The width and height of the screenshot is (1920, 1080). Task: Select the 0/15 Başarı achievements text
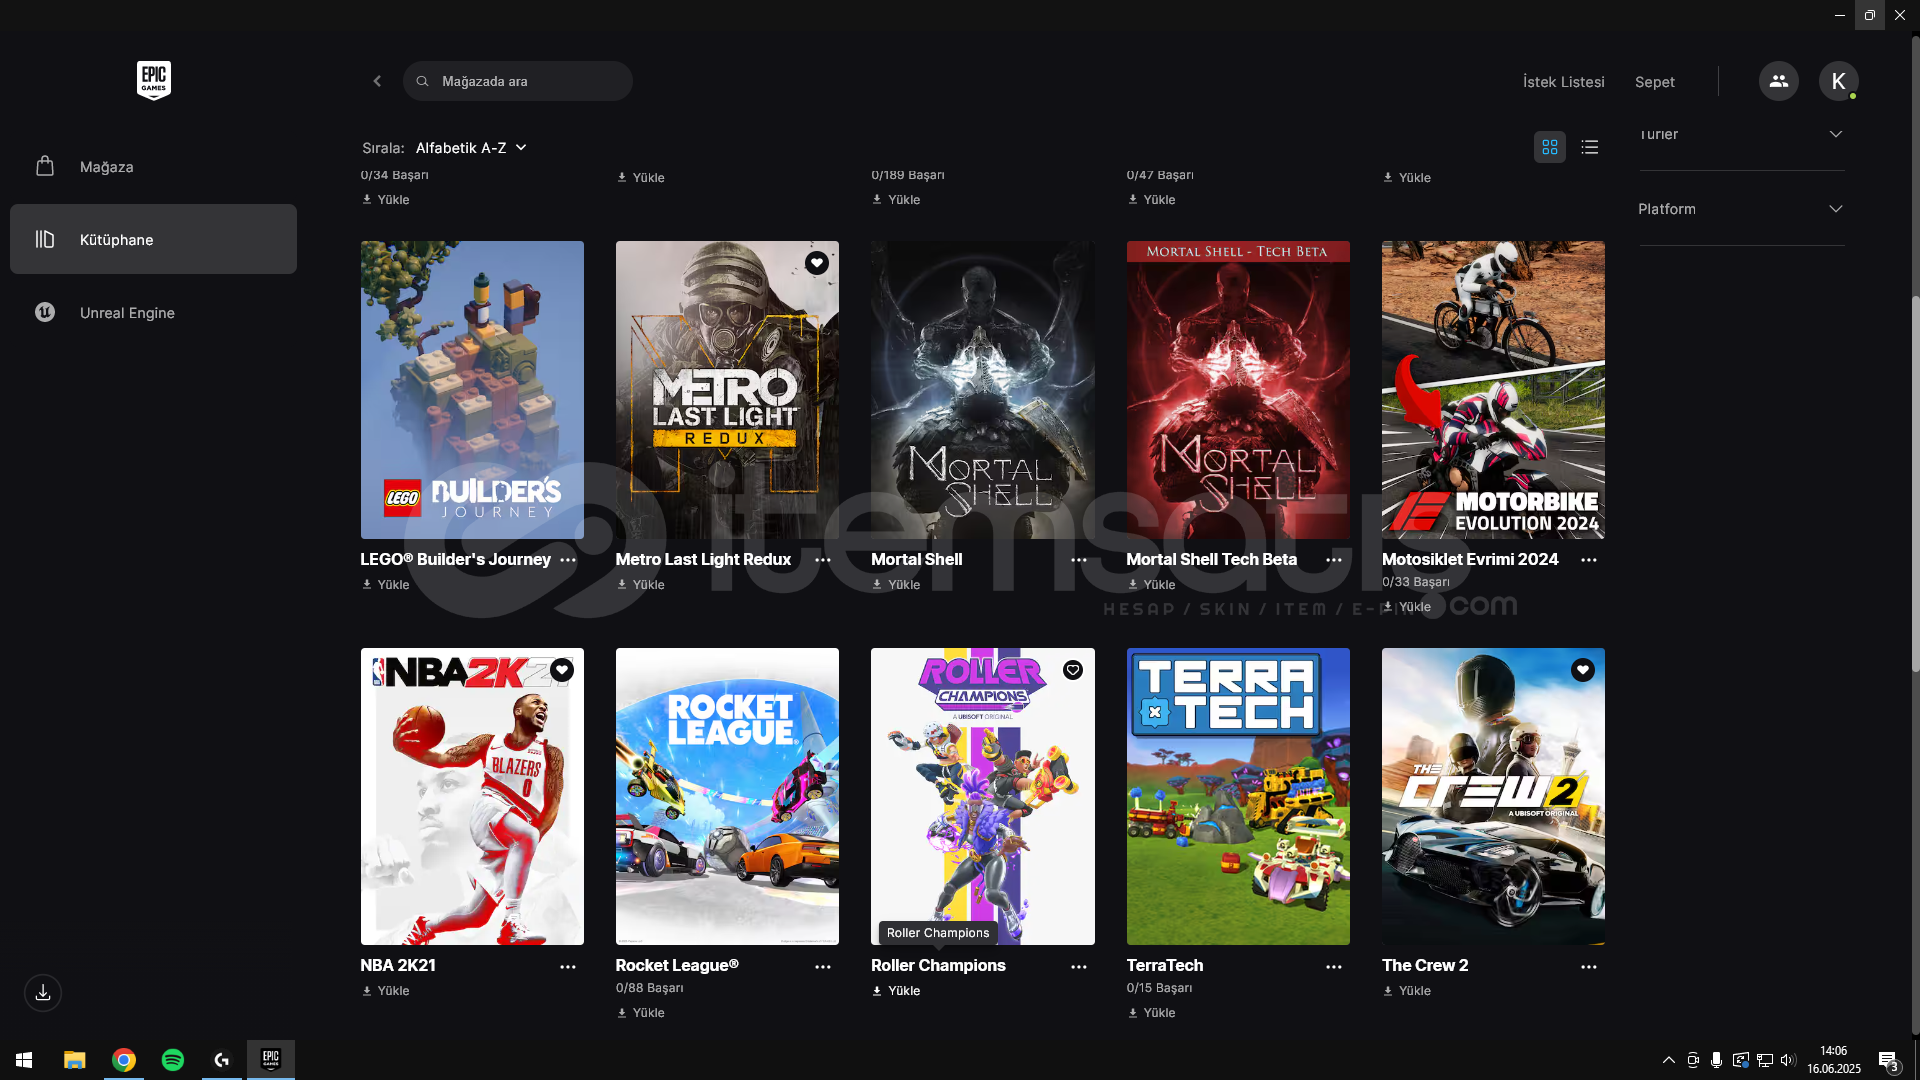coord(1159,988)
